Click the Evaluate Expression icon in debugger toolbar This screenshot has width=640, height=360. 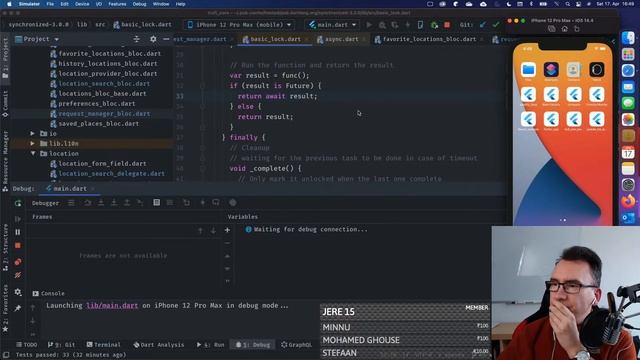(157, 203)
